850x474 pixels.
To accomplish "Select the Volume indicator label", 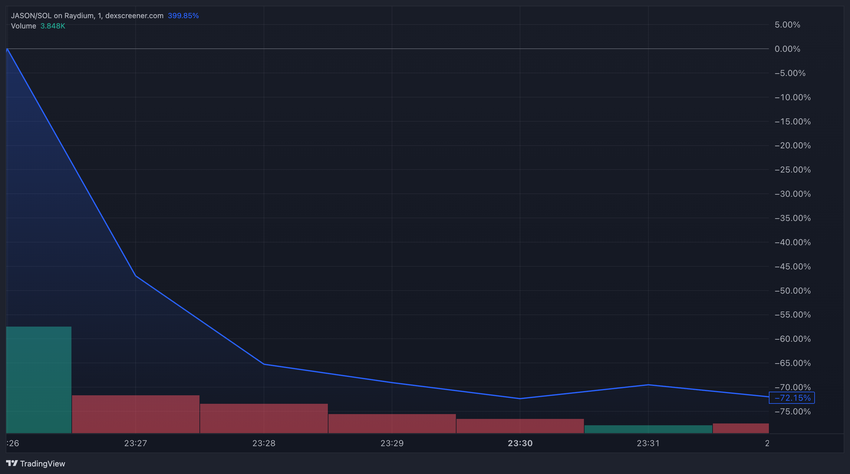I will 23,26.
